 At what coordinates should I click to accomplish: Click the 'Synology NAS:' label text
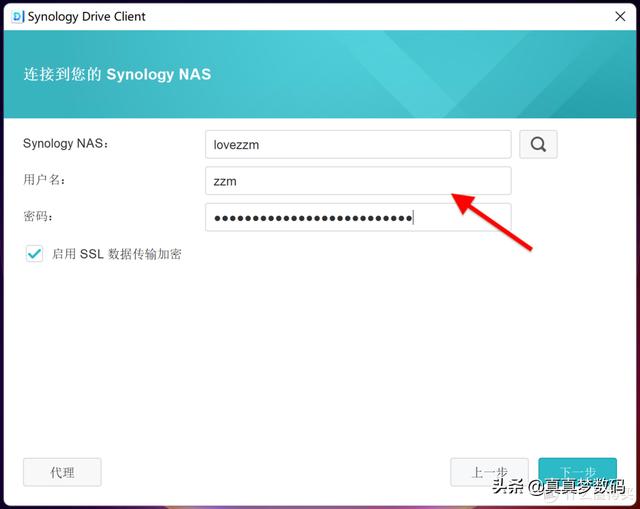[66, 144]
